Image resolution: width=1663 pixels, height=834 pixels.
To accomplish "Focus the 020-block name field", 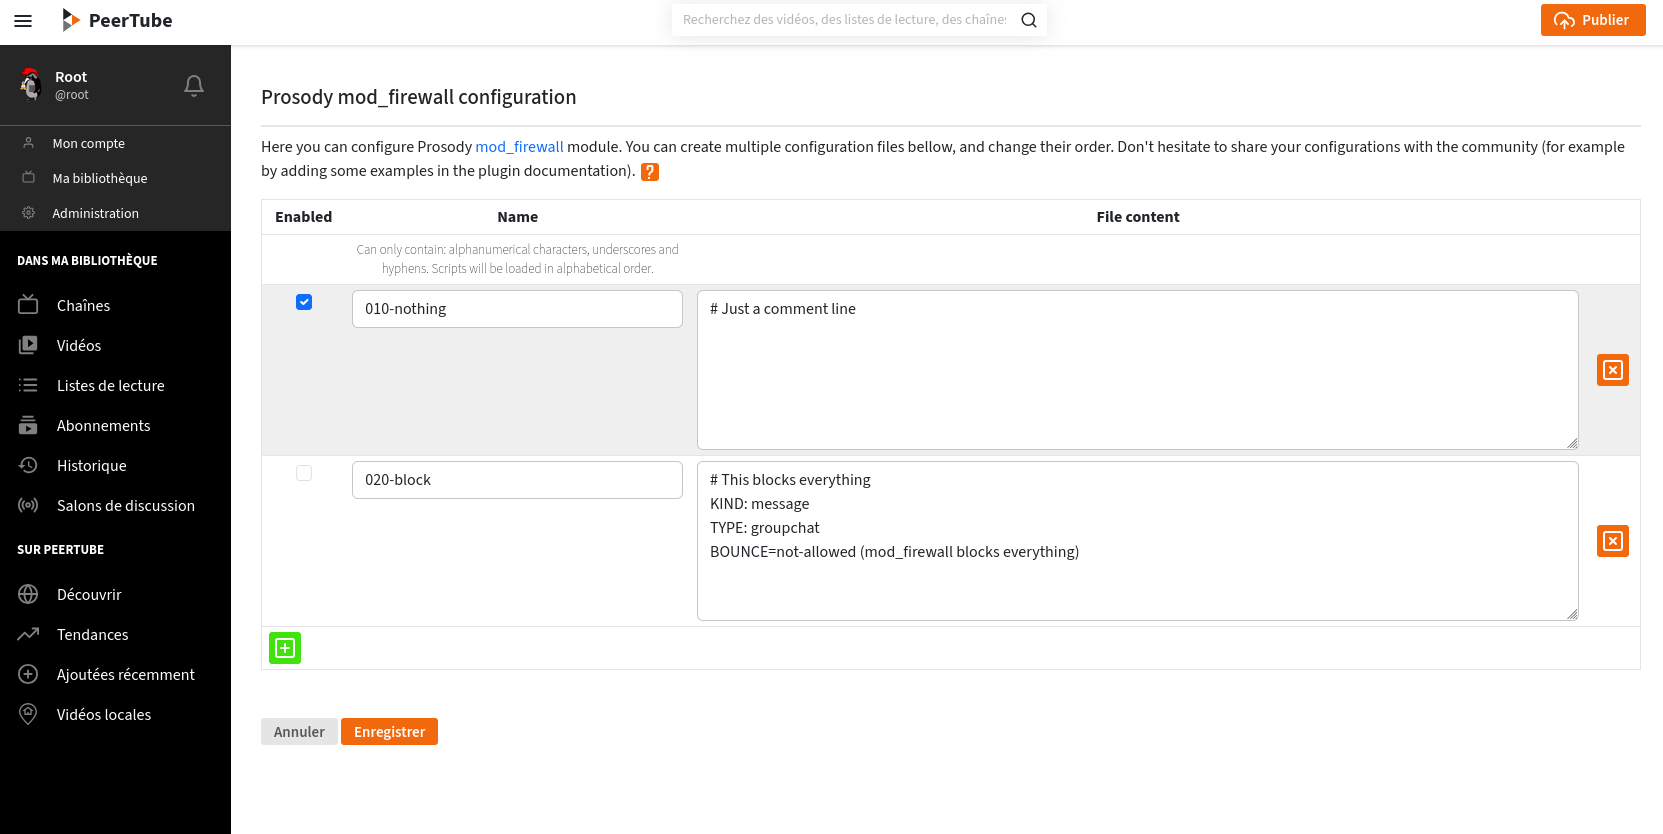I will coord(517,480).
